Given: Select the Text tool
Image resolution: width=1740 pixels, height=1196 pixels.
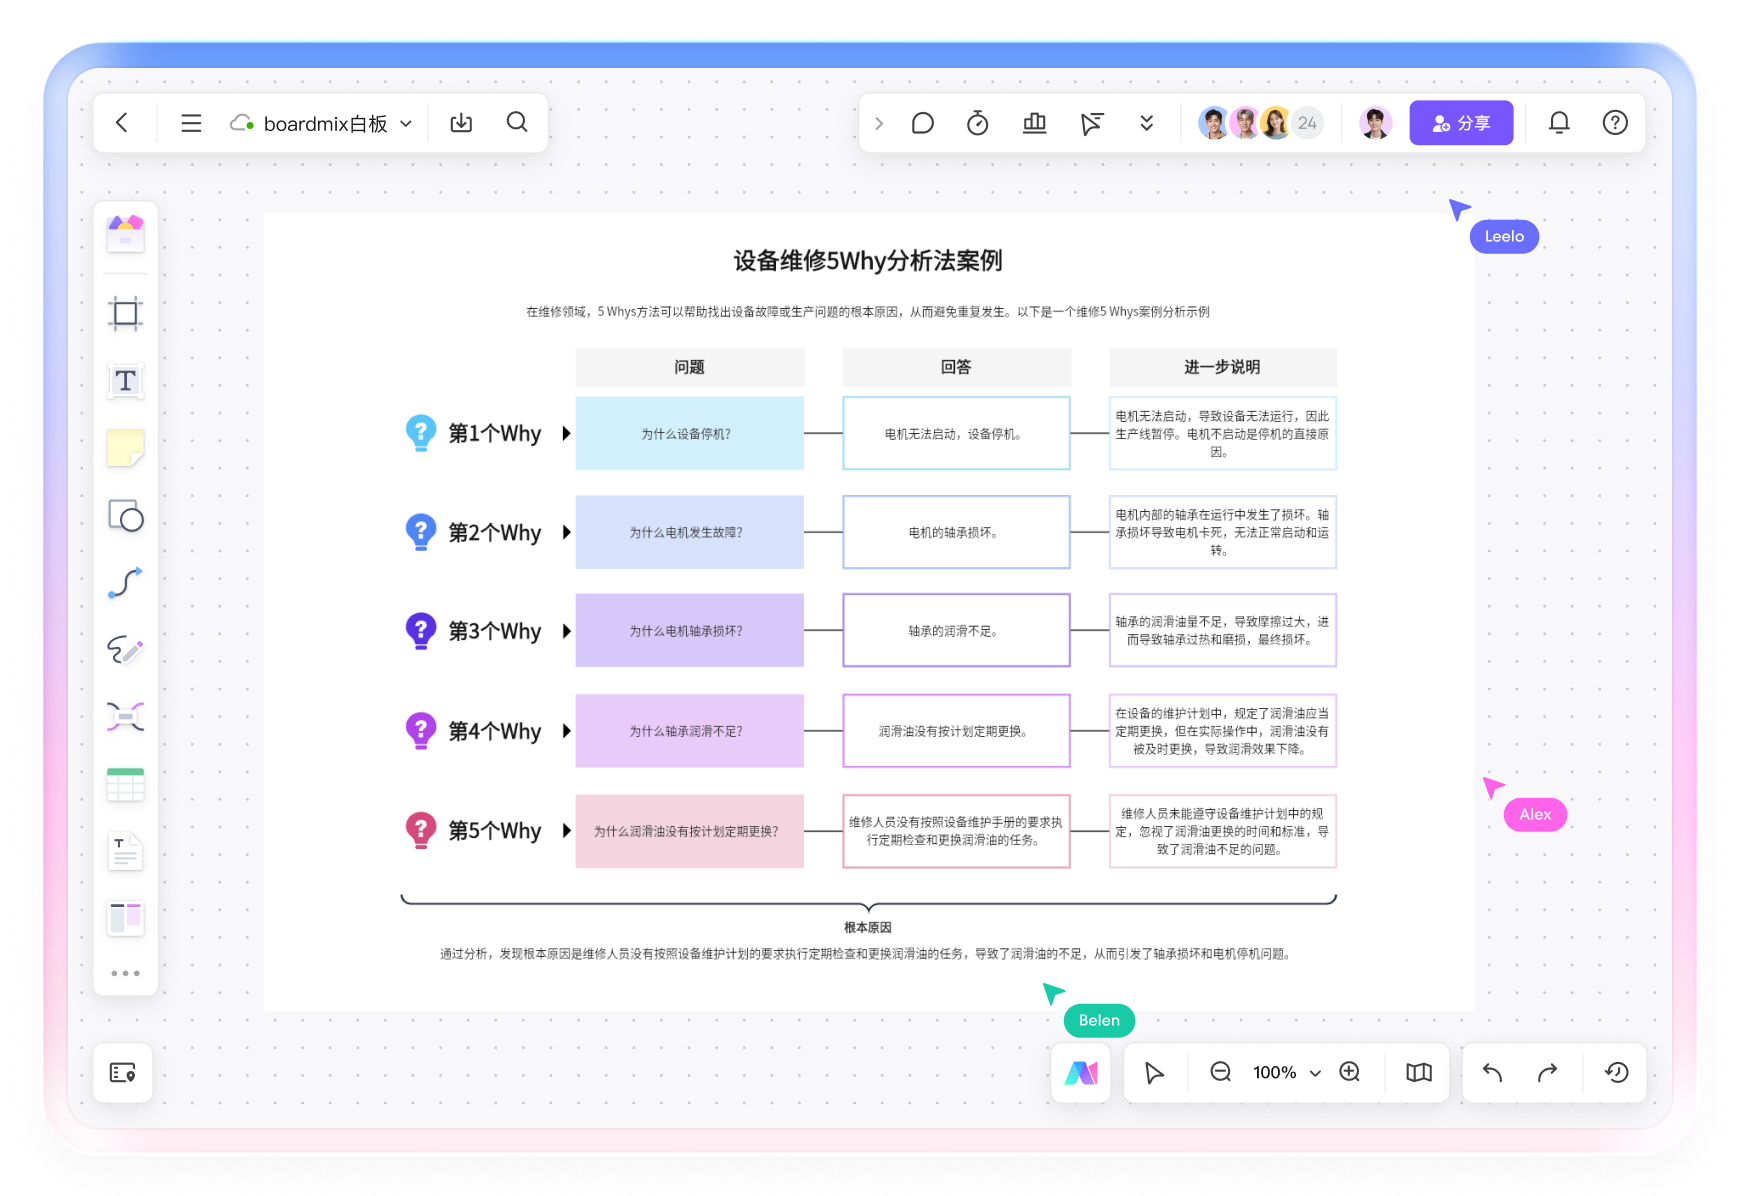Looking at the screenshot, I should (x=124, y=381).
